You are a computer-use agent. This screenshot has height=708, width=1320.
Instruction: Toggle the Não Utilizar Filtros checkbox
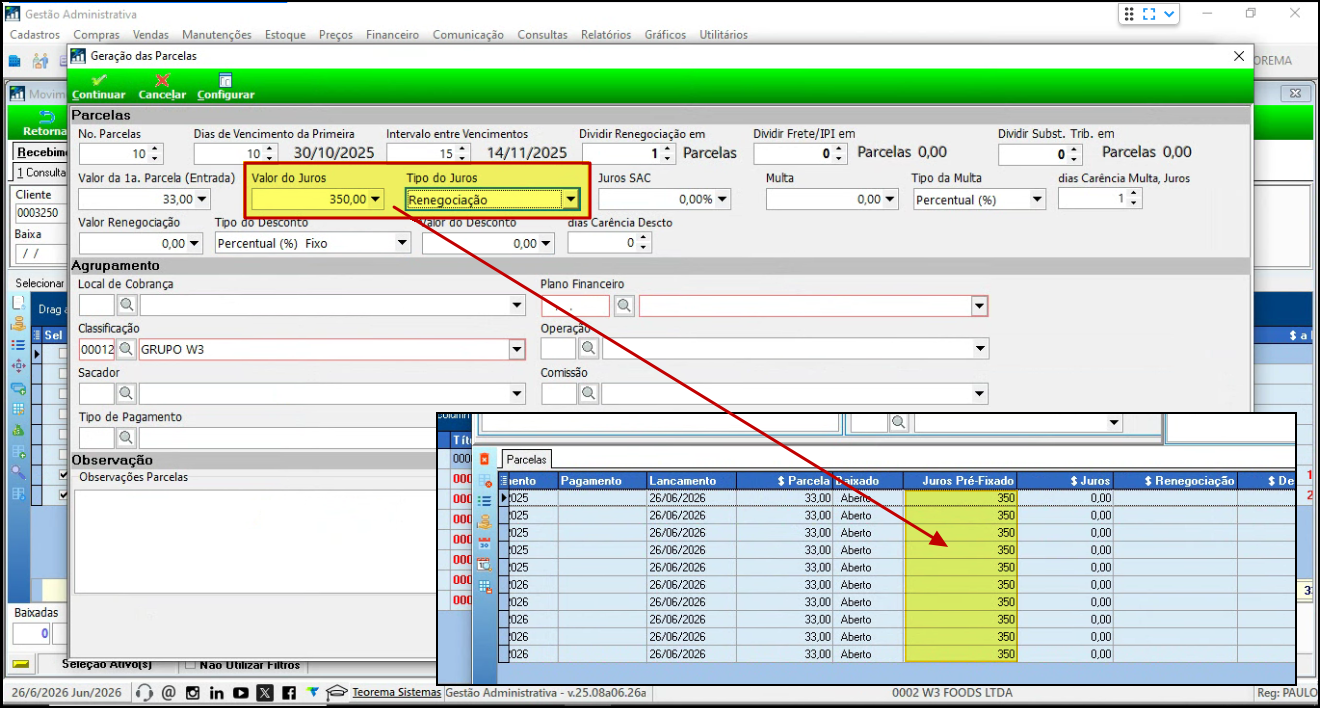pyautogui.click(x=191, y=665)
